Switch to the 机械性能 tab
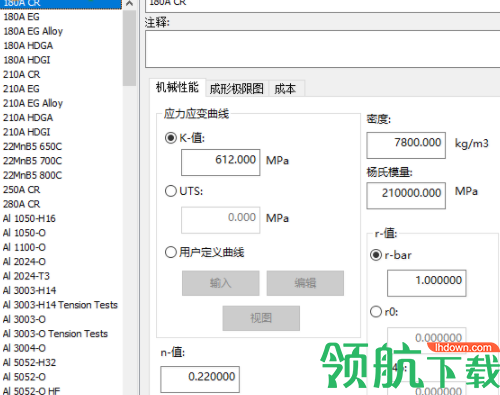500x395 pixels. point(177,88)
